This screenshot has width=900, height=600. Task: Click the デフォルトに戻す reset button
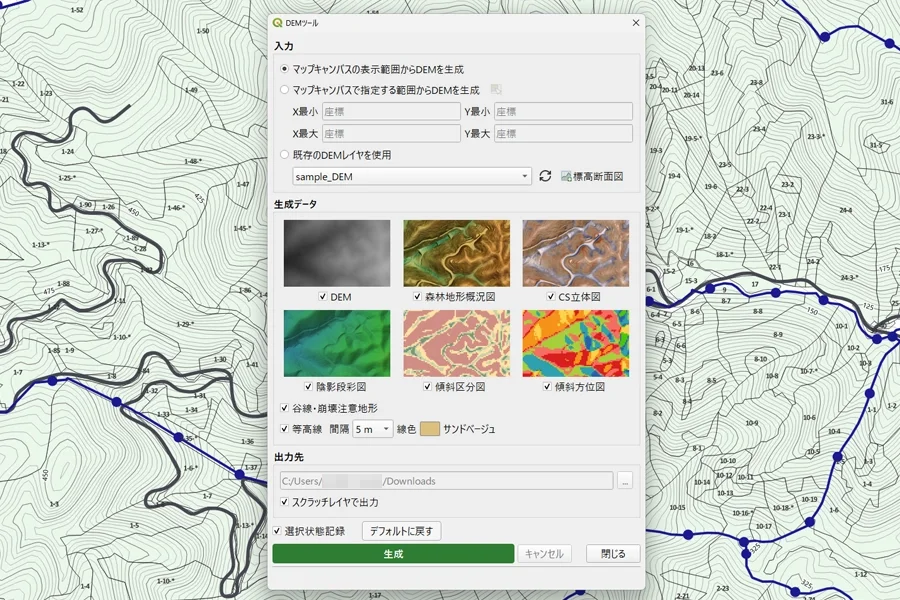[401, 531]
